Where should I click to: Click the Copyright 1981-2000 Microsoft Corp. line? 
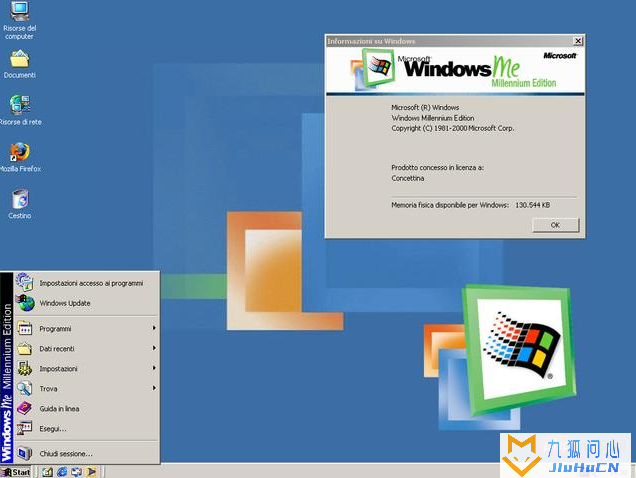pos(453,128)
